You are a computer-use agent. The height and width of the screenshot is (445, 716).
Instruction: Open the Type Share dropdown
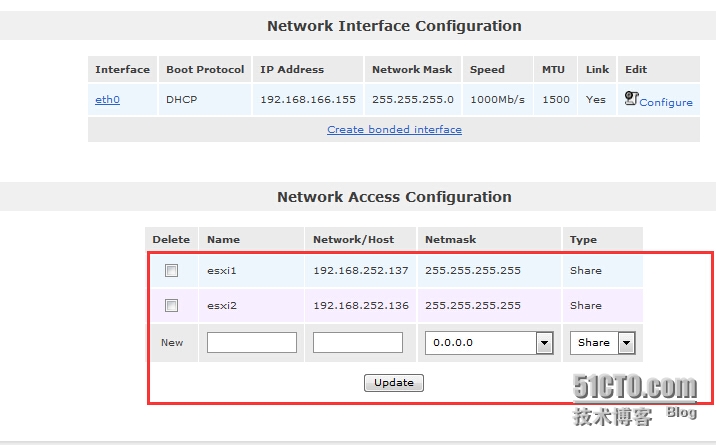click(602, 343)
